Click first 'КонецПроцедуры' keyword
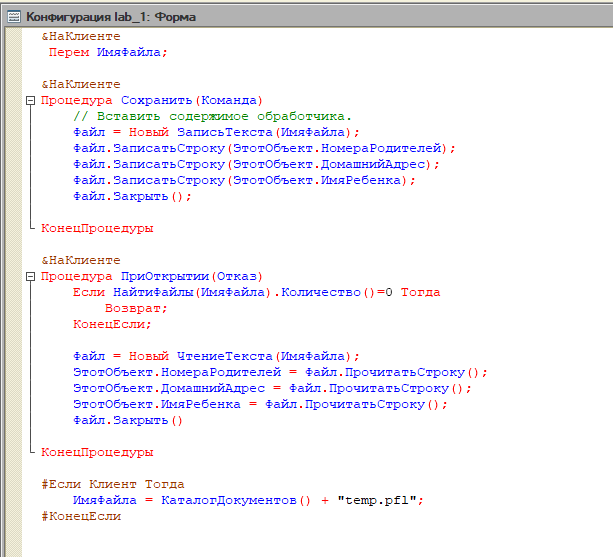Screen dimensions: 613x557 pyautogui.click(x=97, y=228)
